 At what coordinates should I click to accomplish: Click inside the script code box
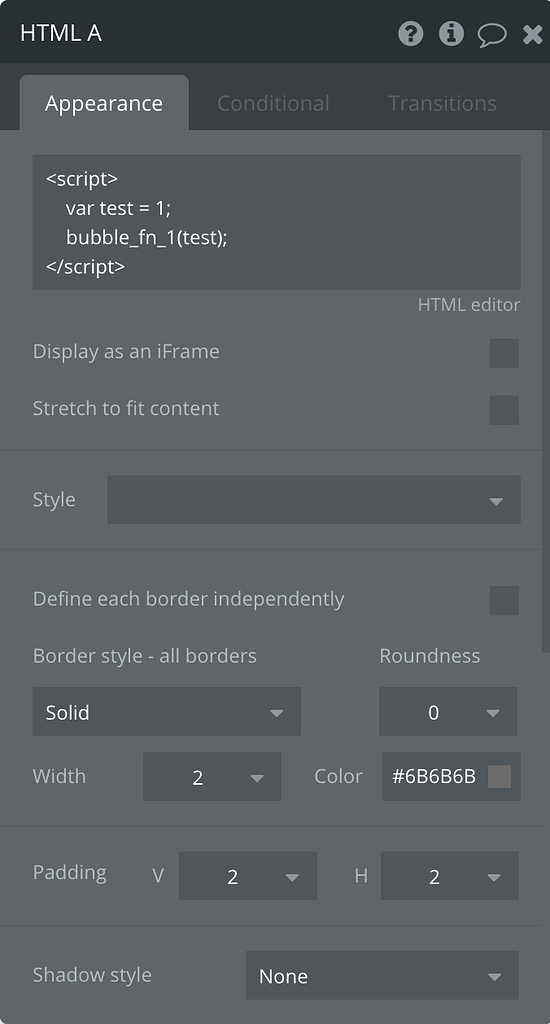[276, 222]
